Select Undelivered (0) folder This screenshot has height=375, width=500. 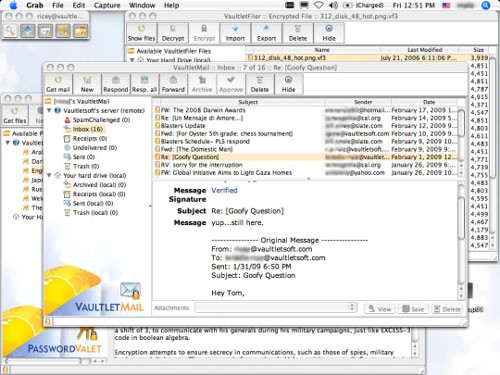click(90, 147)
